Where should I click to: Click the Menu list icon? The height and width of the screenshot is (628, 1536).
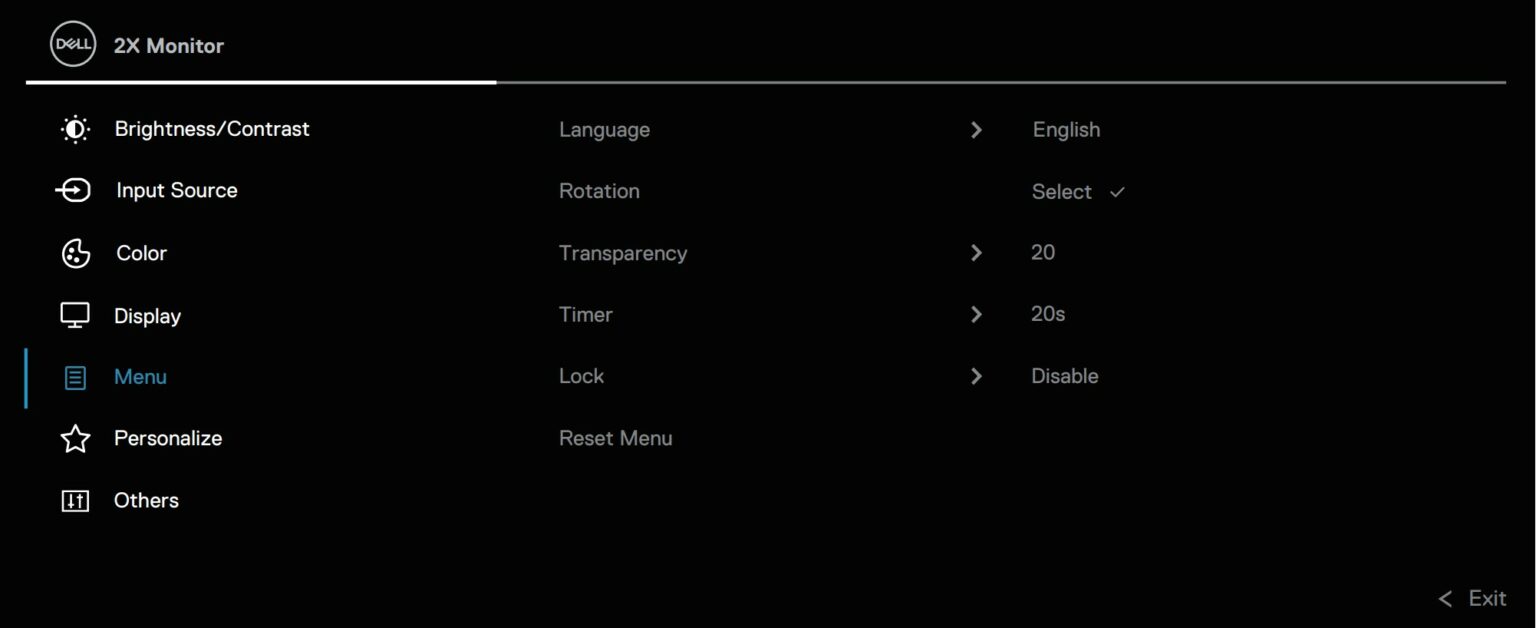(75, 378)
